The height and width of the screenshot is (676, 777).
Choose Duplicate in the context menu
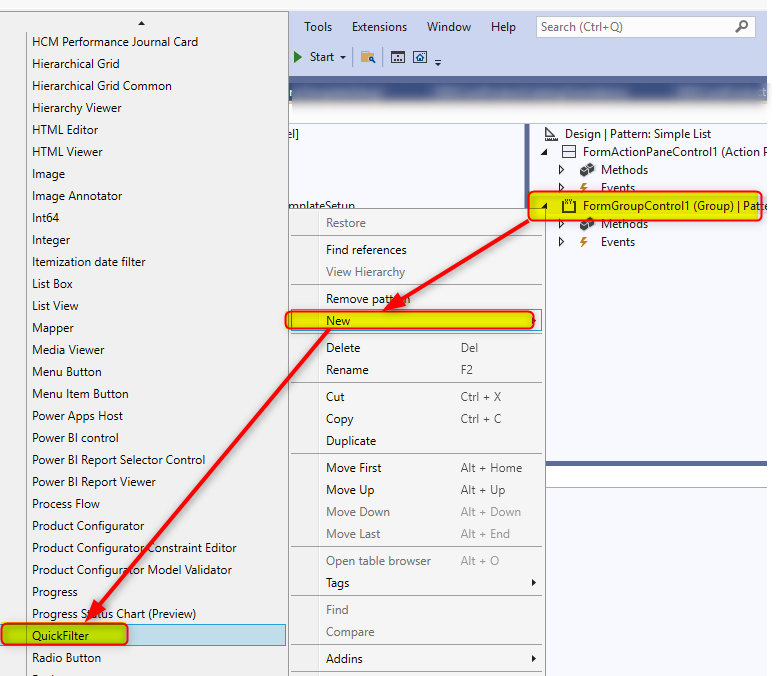416,441
